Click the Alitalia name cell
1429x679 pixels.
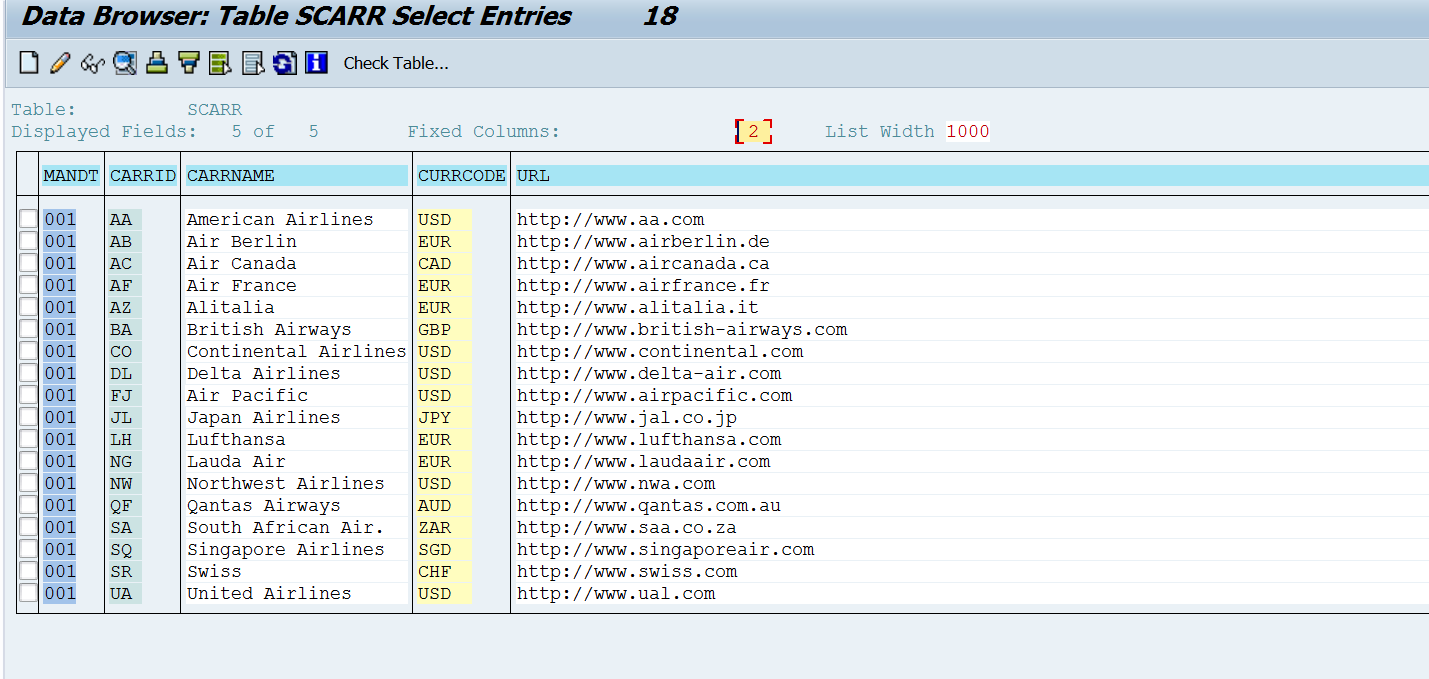(297, 307)
